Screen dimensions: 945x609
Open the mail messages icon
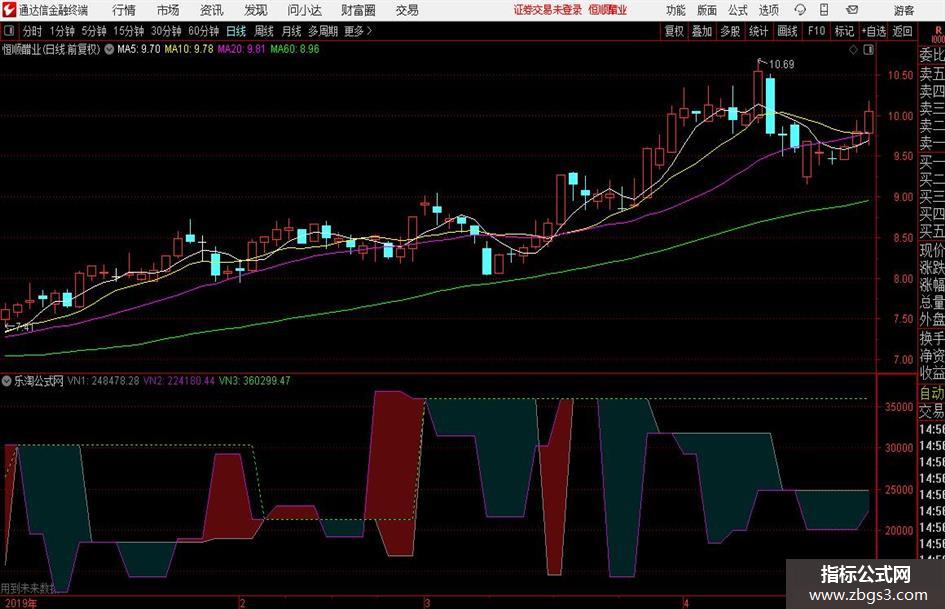point(852,10)
